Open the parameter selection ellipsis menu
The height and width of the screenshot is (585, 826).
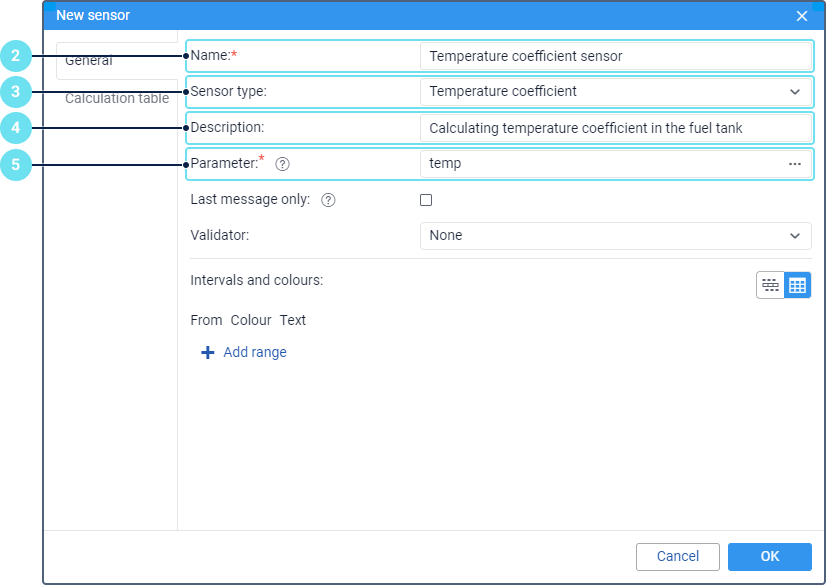(x=795, y=164)
